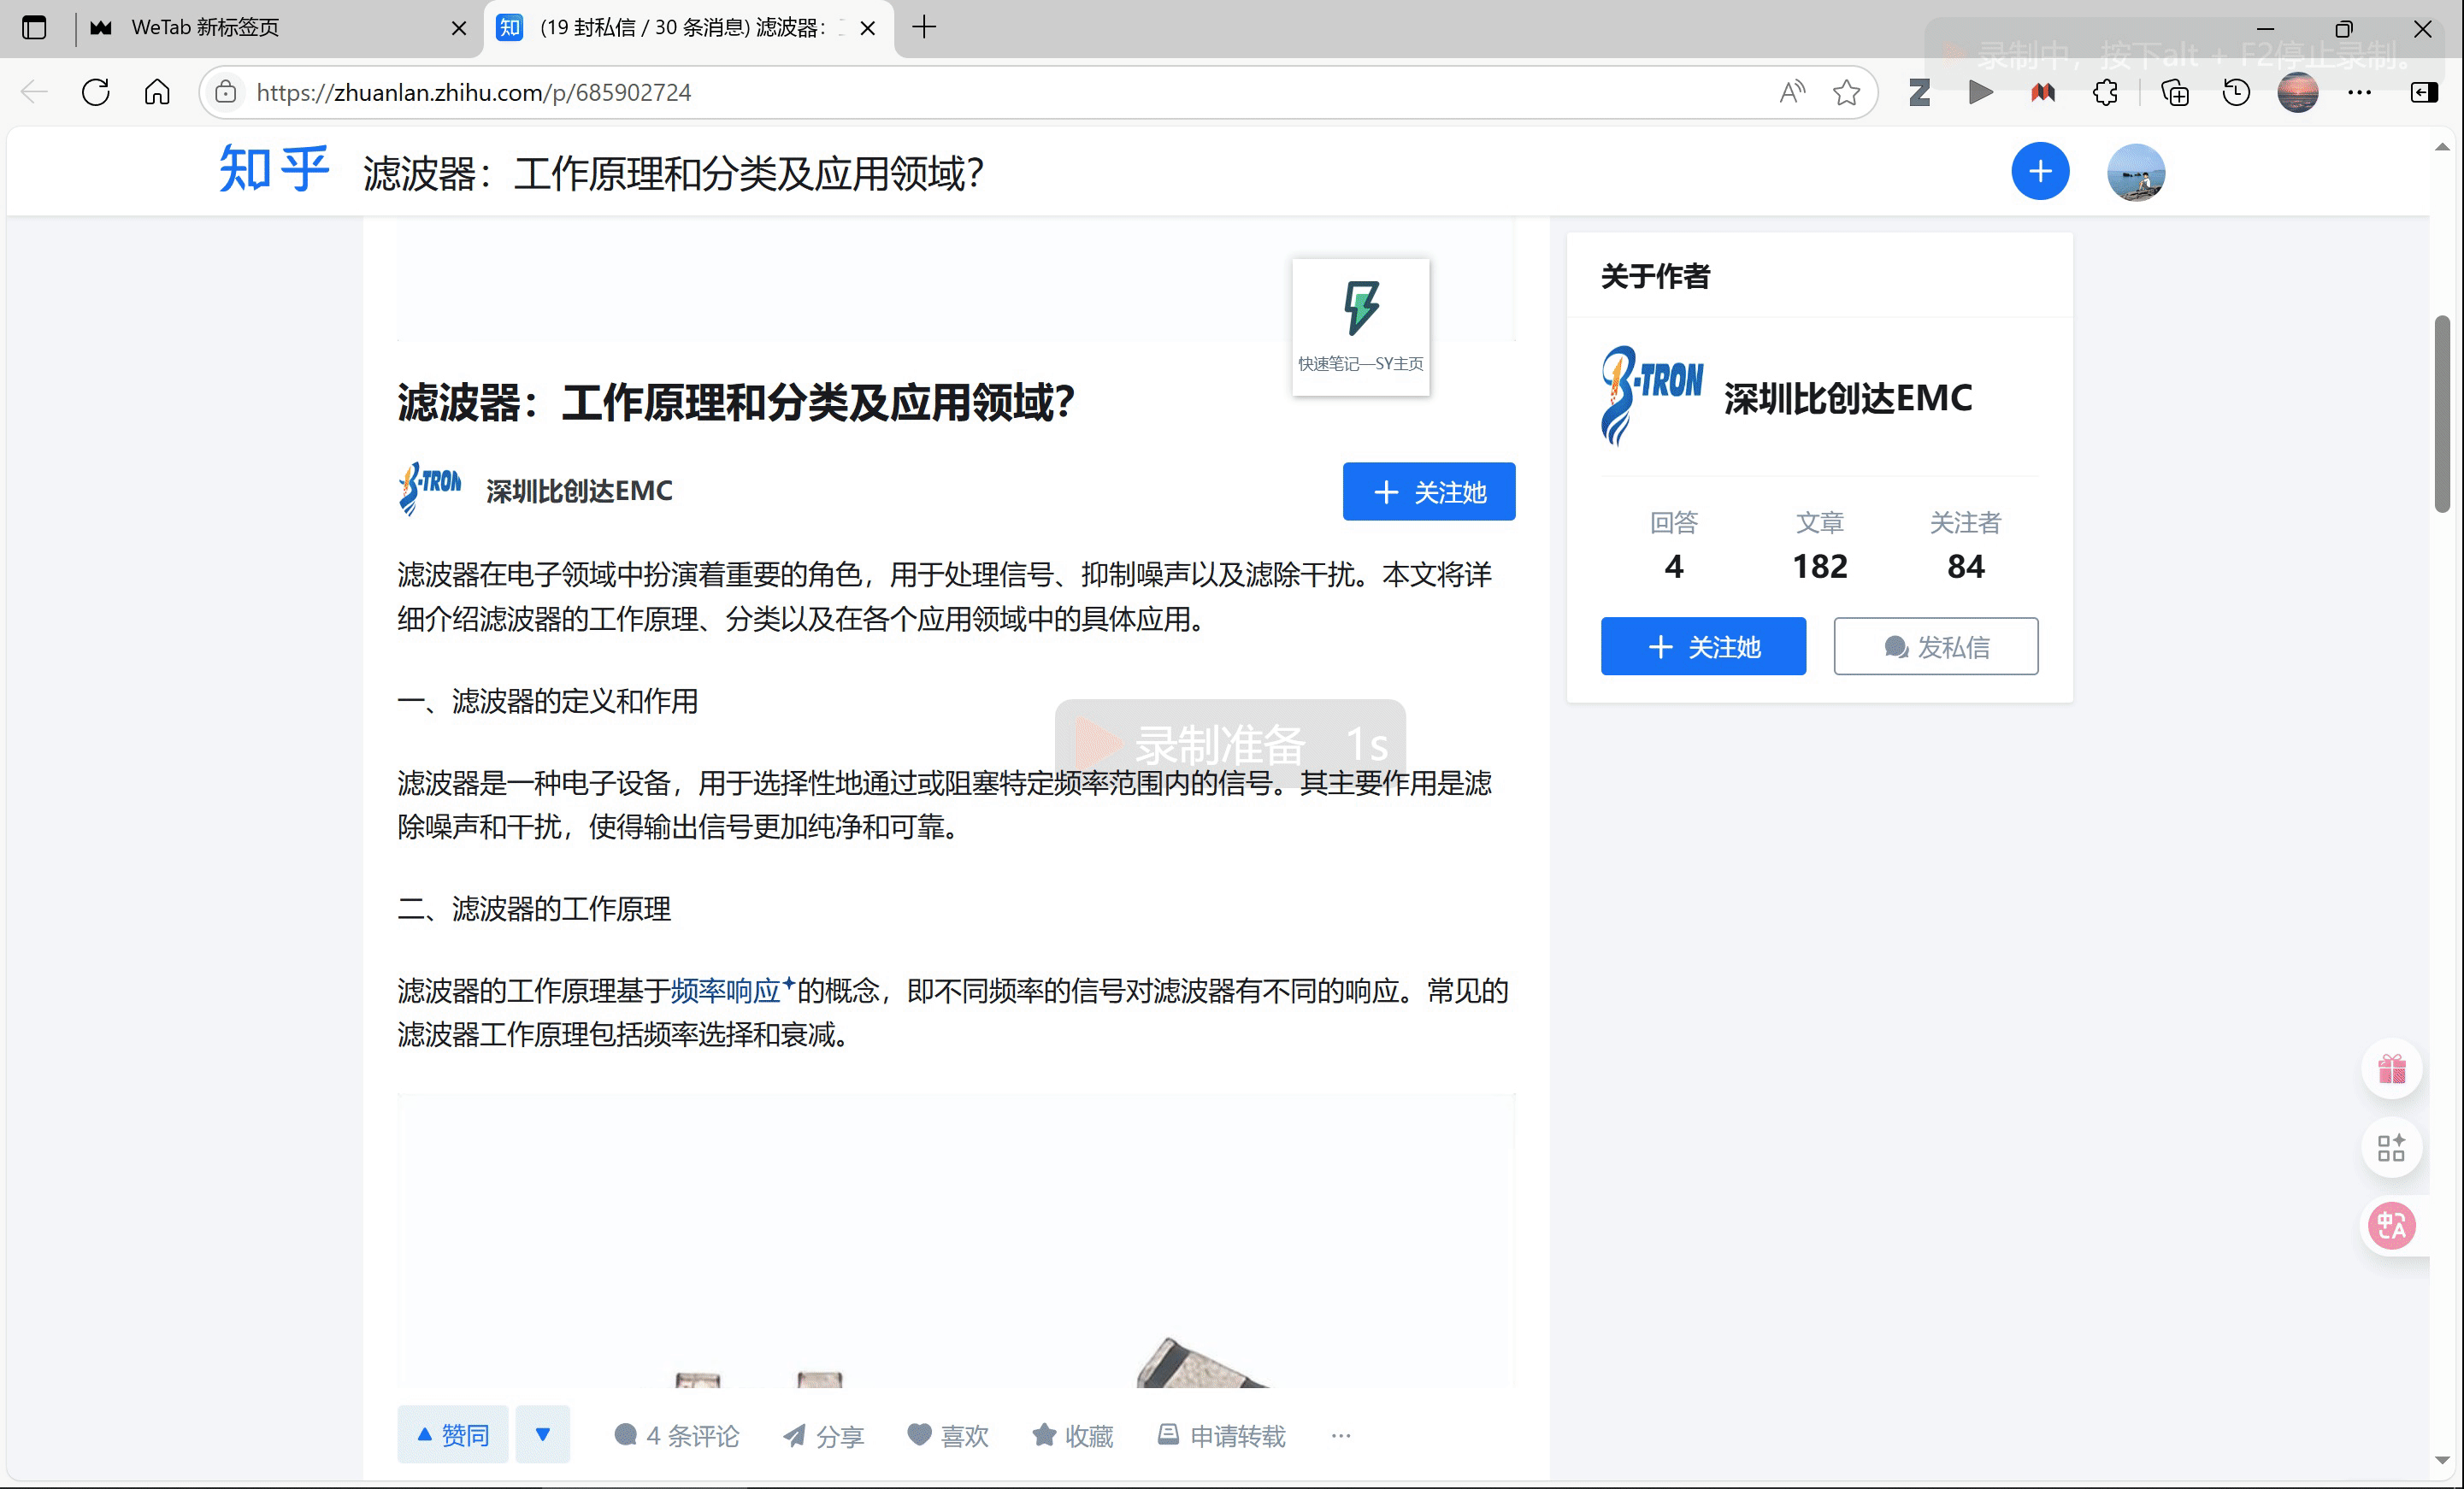The height and width of the screenshot is (1489, 2464).
Task: Click 申请转载 to request repost
Action: [1221, 1436]
